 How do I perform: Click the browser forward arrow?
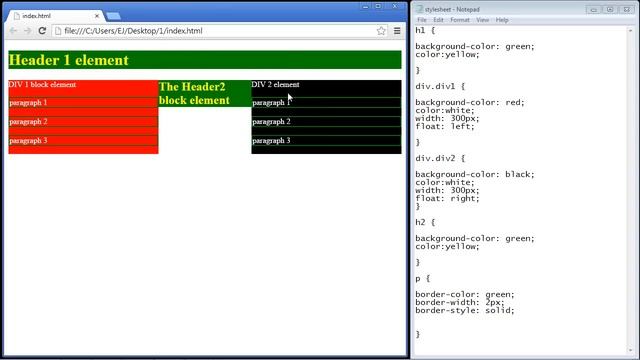27,31
